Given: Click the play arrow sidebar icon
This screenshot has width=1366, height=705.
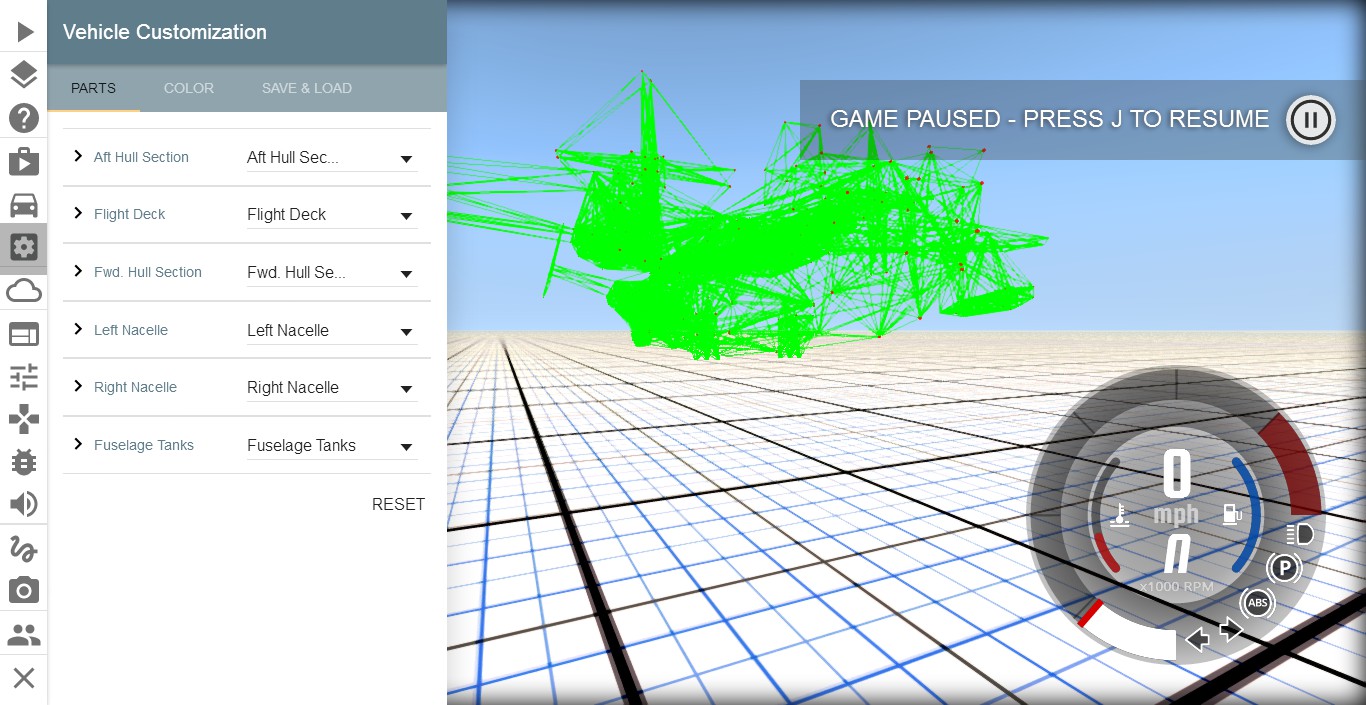Looking at the screenshot, I should tap(24, 33).
